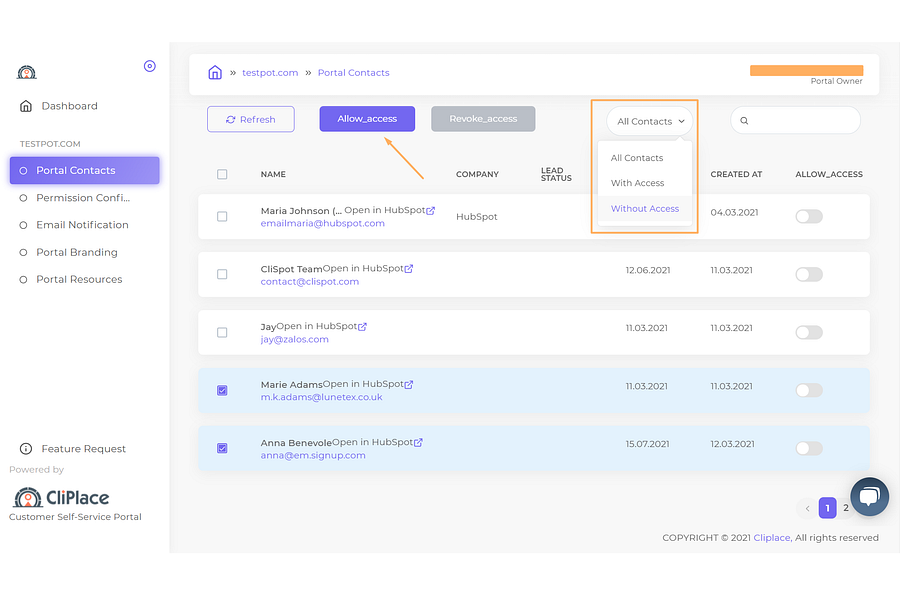Image resolution: width=900 pixels, height=600 pixels.
Task: Open Feature Request link
Action: pos(83,449)
